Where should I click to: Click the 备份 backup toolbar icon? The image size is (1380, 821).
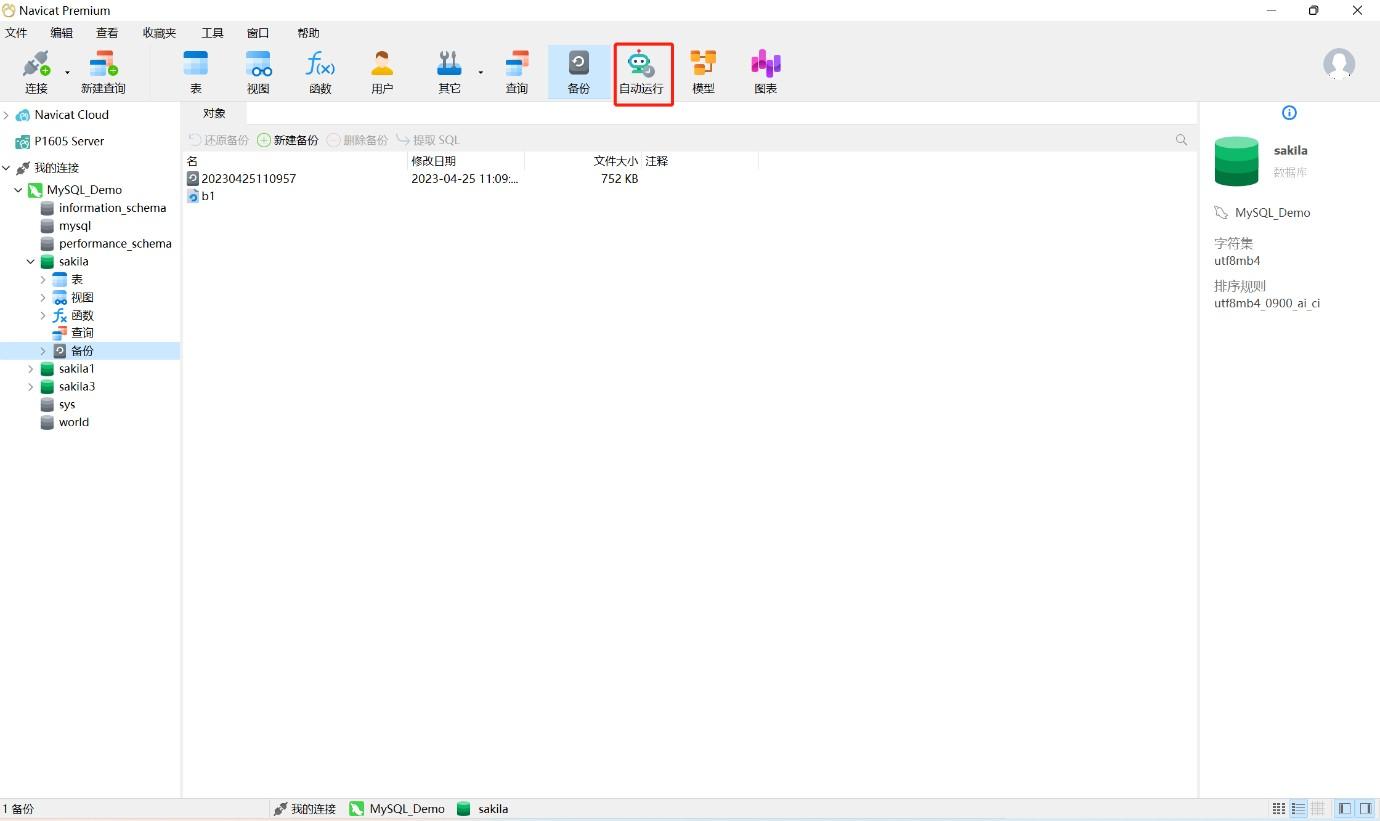tap(579, 73)
